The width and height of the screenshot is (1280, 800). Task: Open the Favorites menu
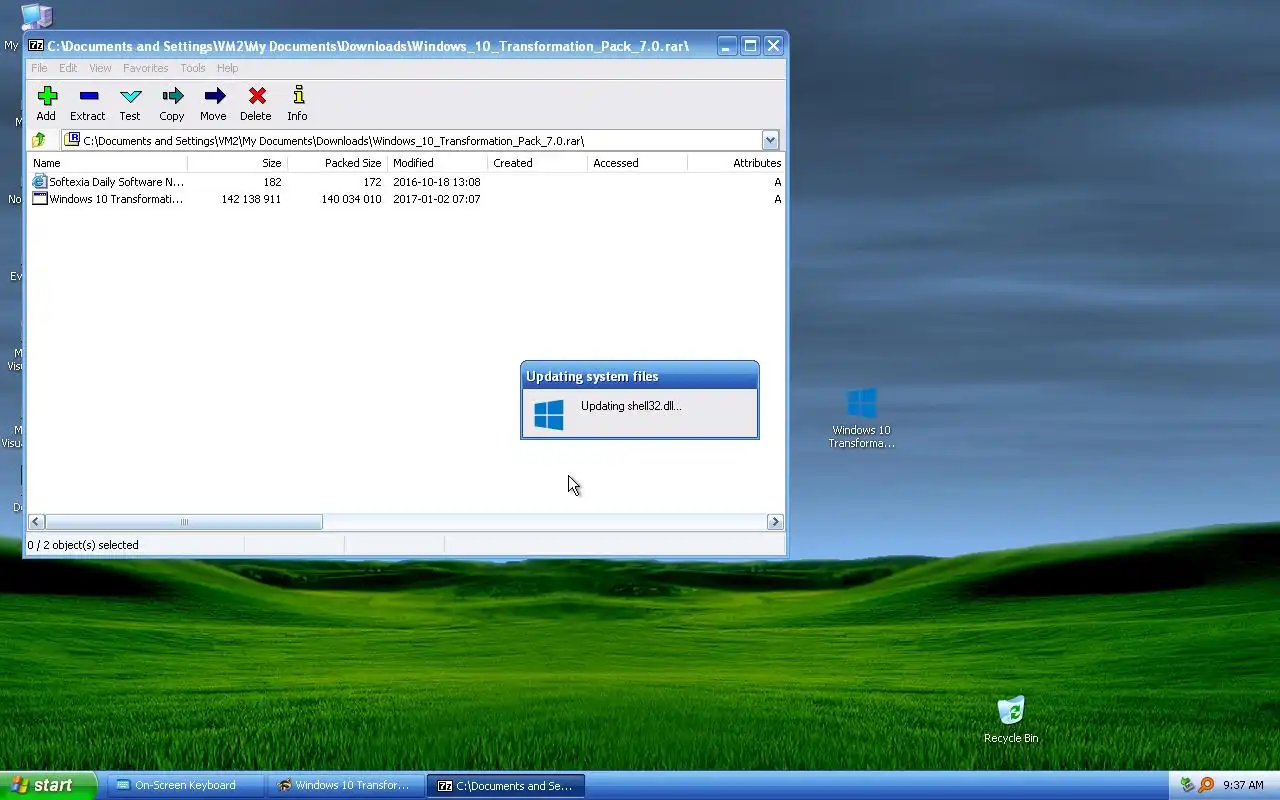click(146, 68)
